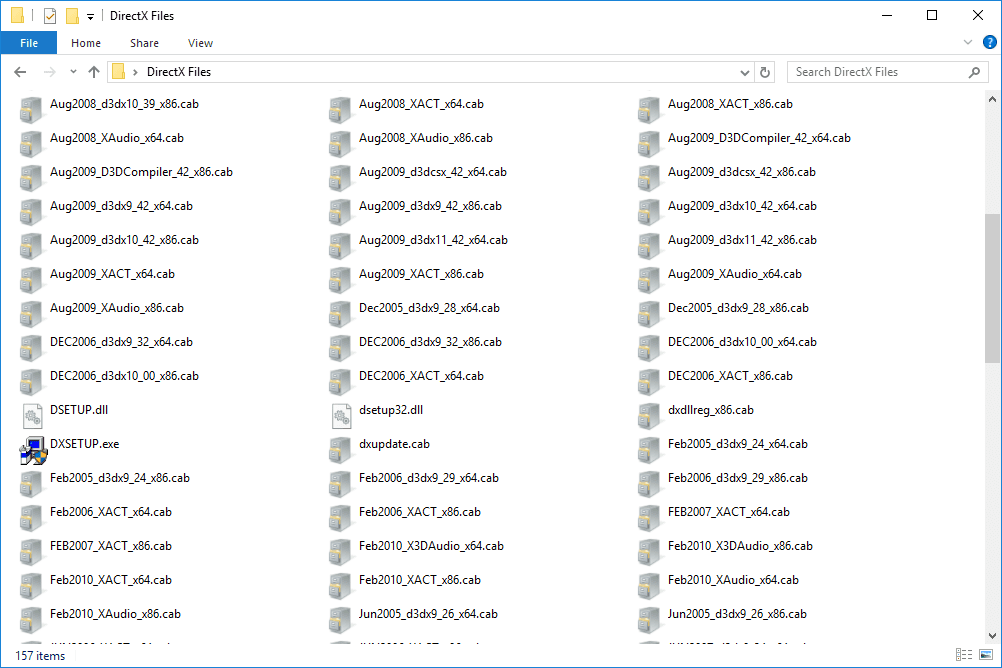Click the Refresh button in address bar

coord(766,72)
